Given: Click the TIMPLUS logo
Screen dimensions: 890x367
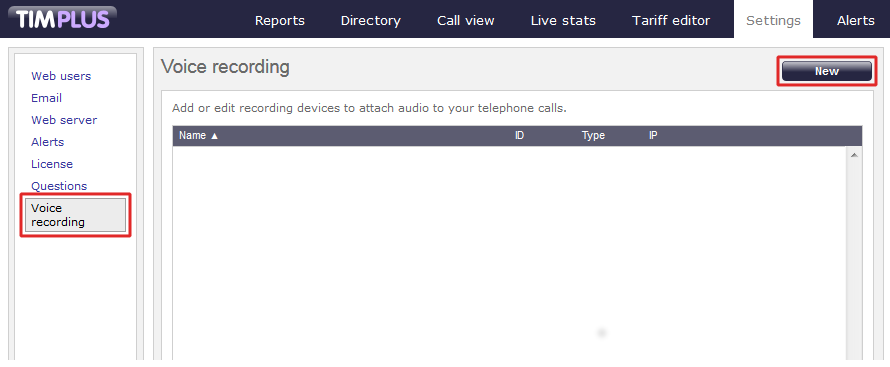Looking at the screenshot, I should tap(62, 19).
